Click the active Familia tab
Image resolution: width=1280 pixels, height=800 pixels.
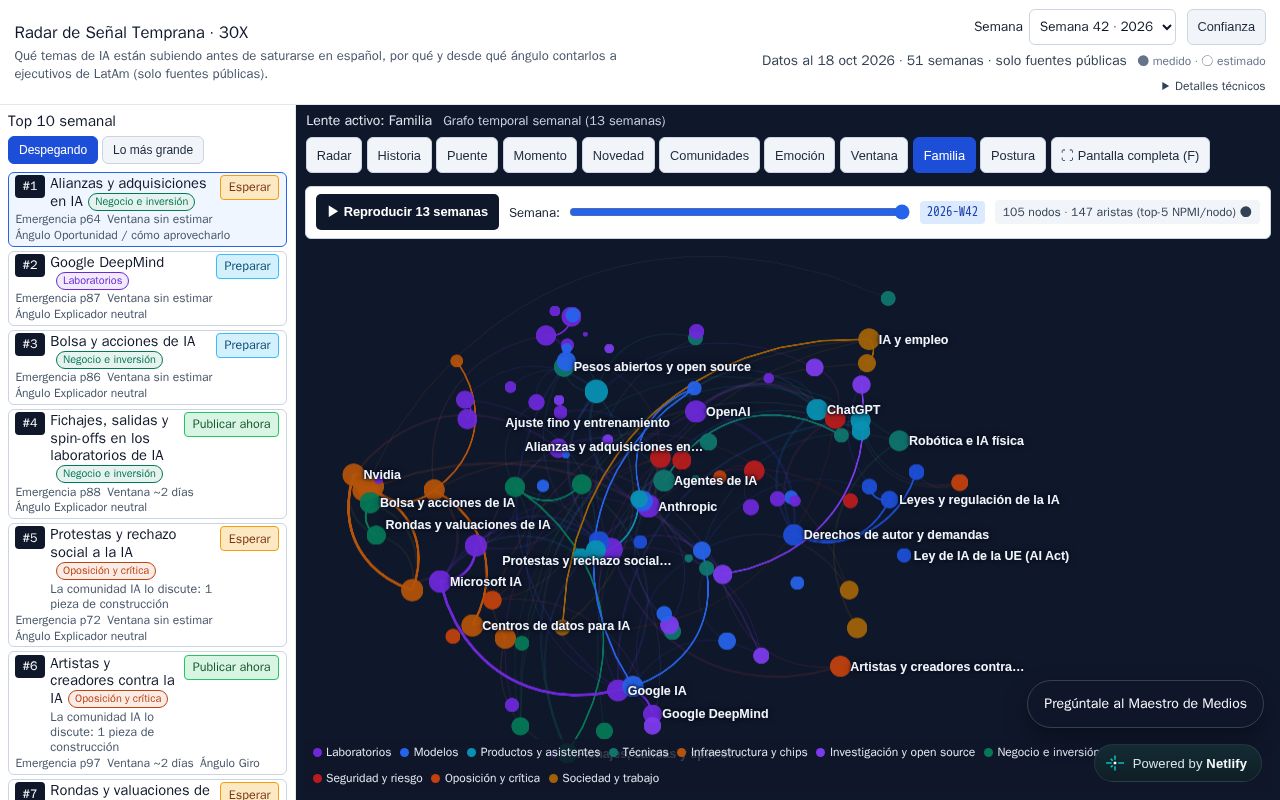(944, 155)
